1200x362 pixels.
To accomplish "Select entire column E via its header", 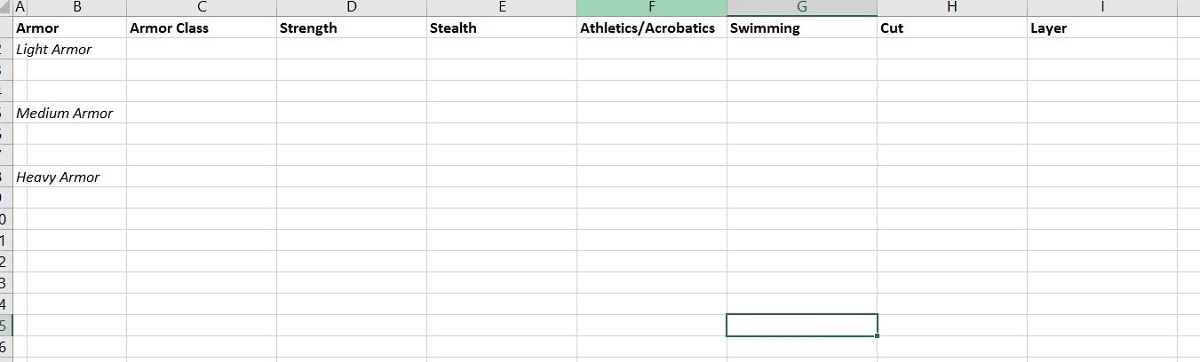I will [x=501, y=8].
